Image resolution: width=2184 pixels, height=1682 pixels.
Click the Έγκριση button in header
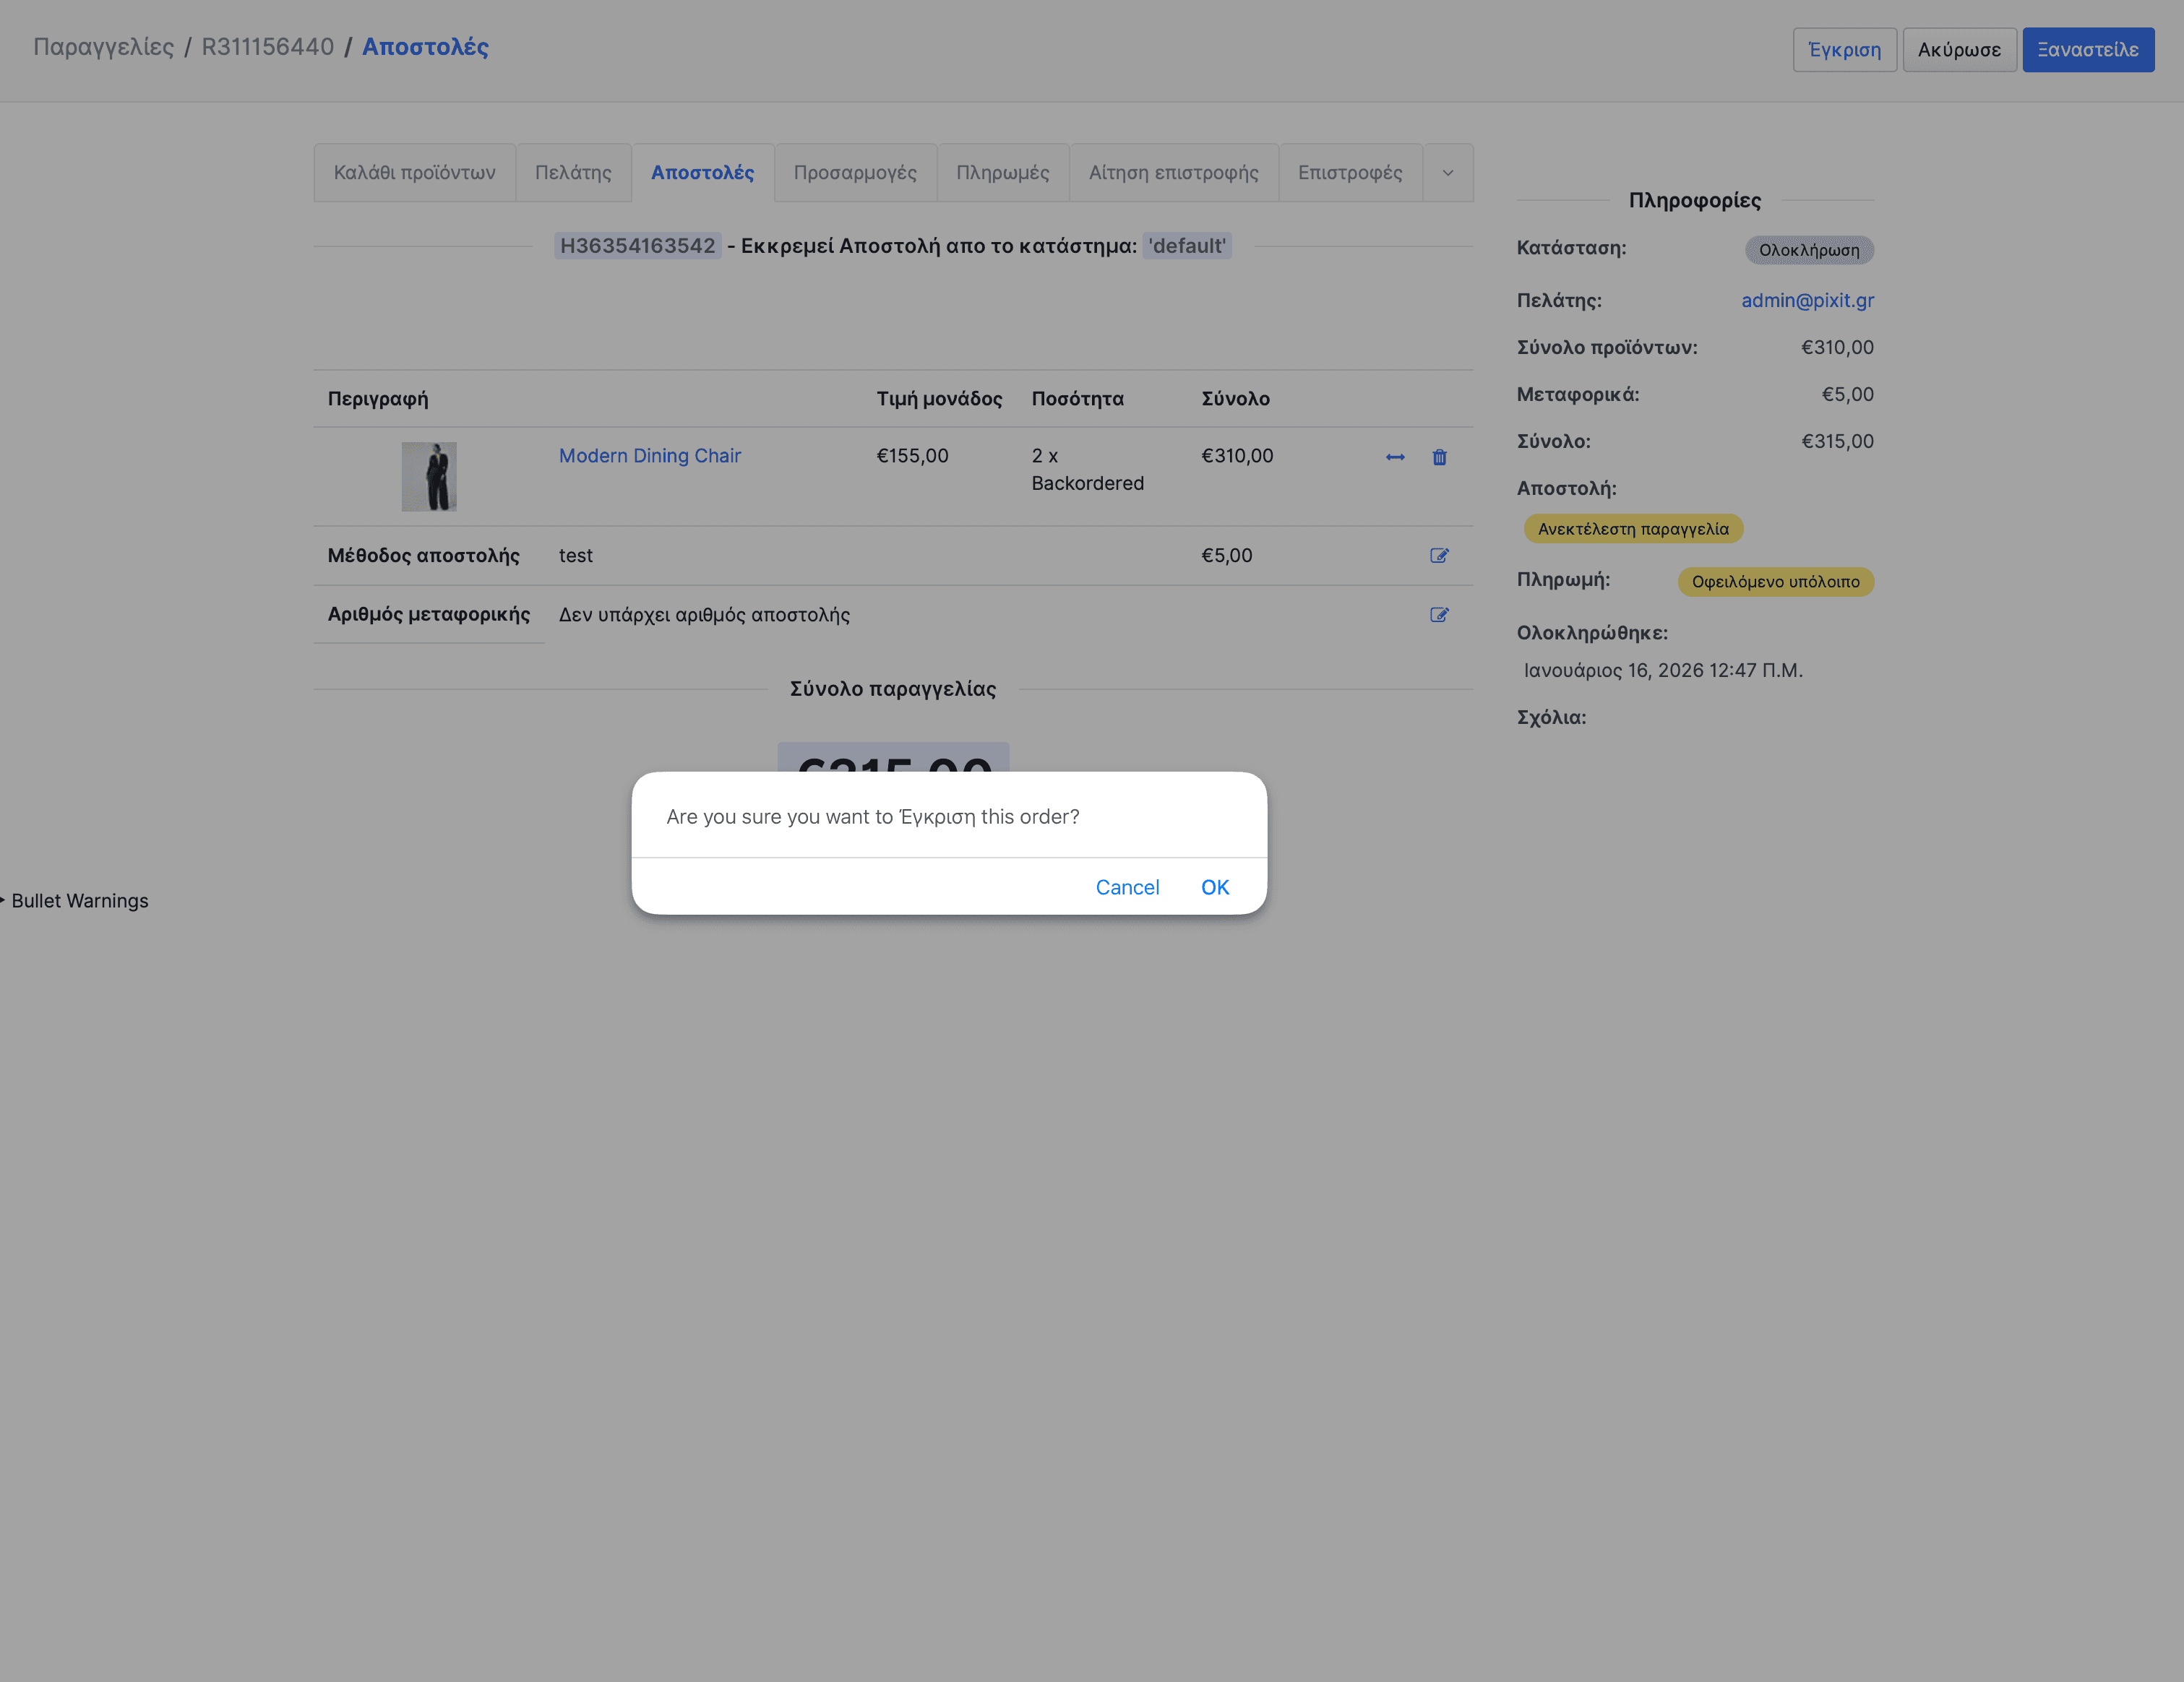pos(1844,50)
